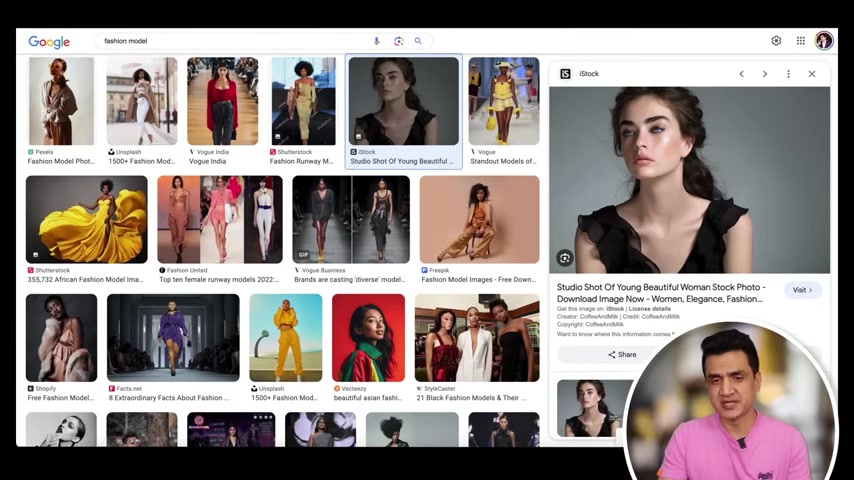Image resolution: width=854 pixels, height=480 pixels.
Task: Click the Google logo
Action: coord(49,41)
